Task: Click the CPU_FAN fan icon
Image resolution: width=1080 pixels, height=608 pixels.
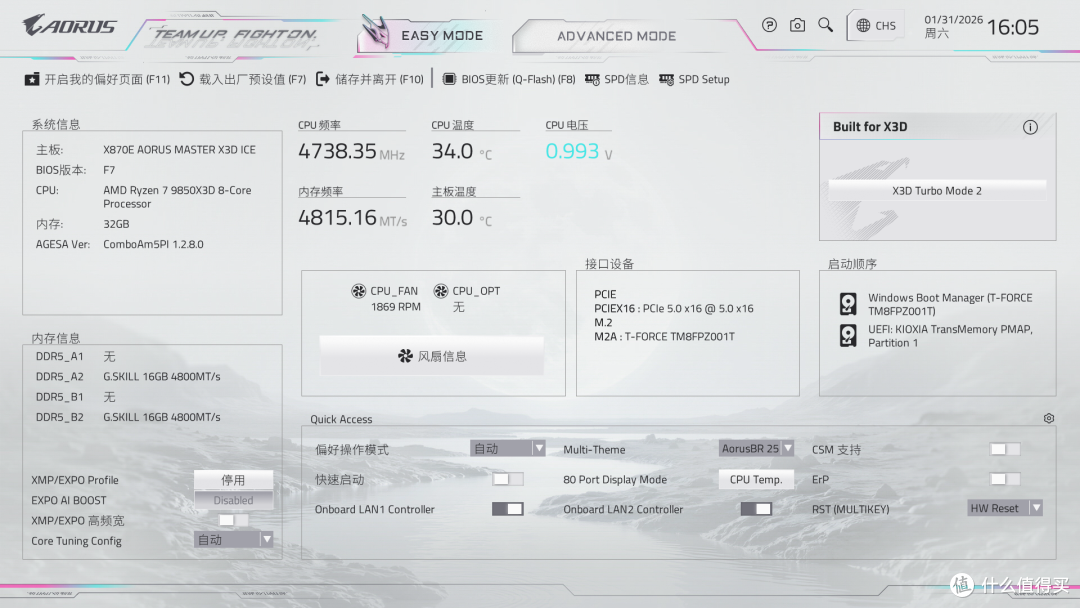Action: [x=358, y=291]
